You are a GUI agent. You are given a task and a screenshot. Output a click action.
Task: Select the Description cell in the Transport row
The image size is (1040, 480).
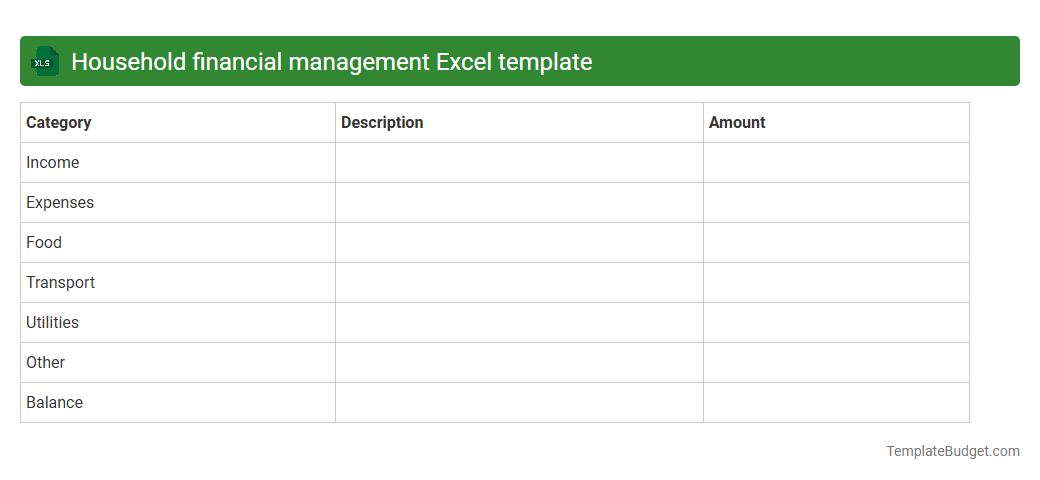click(x=519, y=282)
